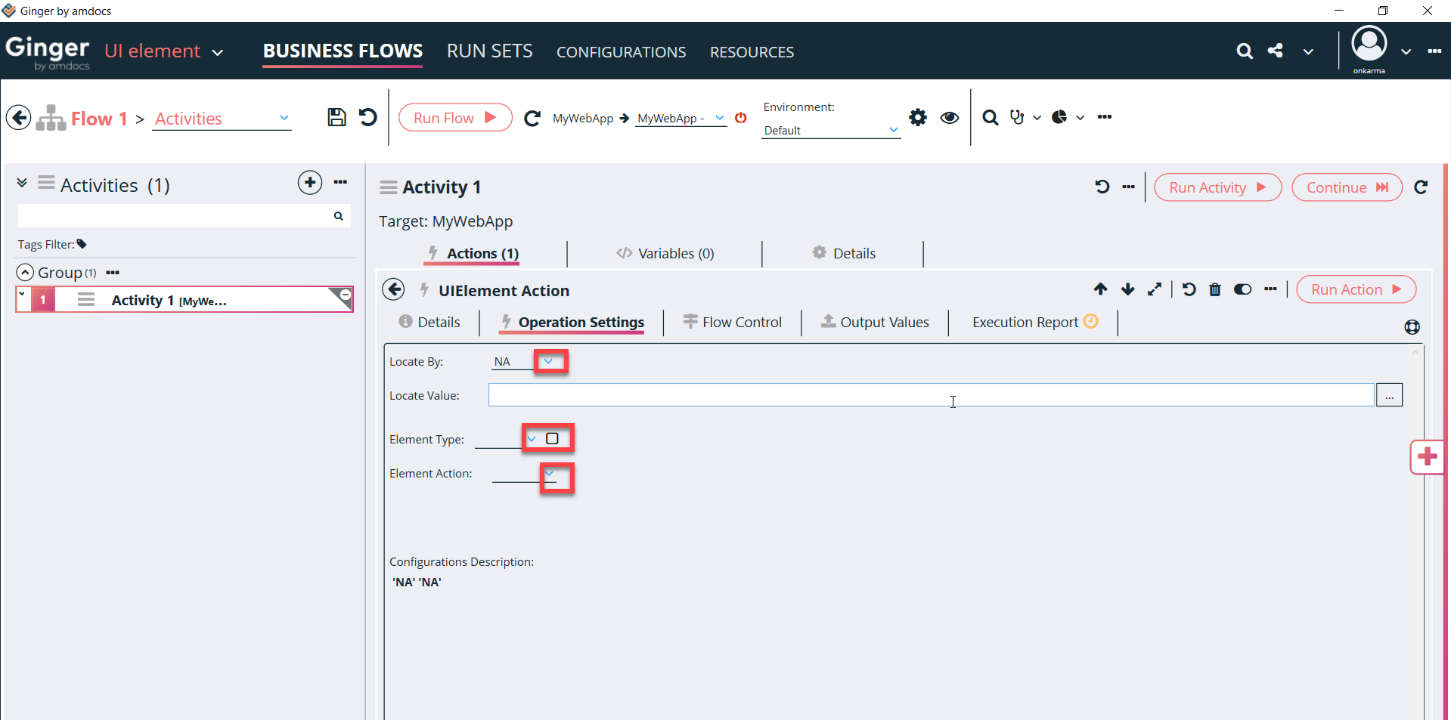The image size is (1451, 720).
Task: Click the Run Flow button
Action: (455, 118)
